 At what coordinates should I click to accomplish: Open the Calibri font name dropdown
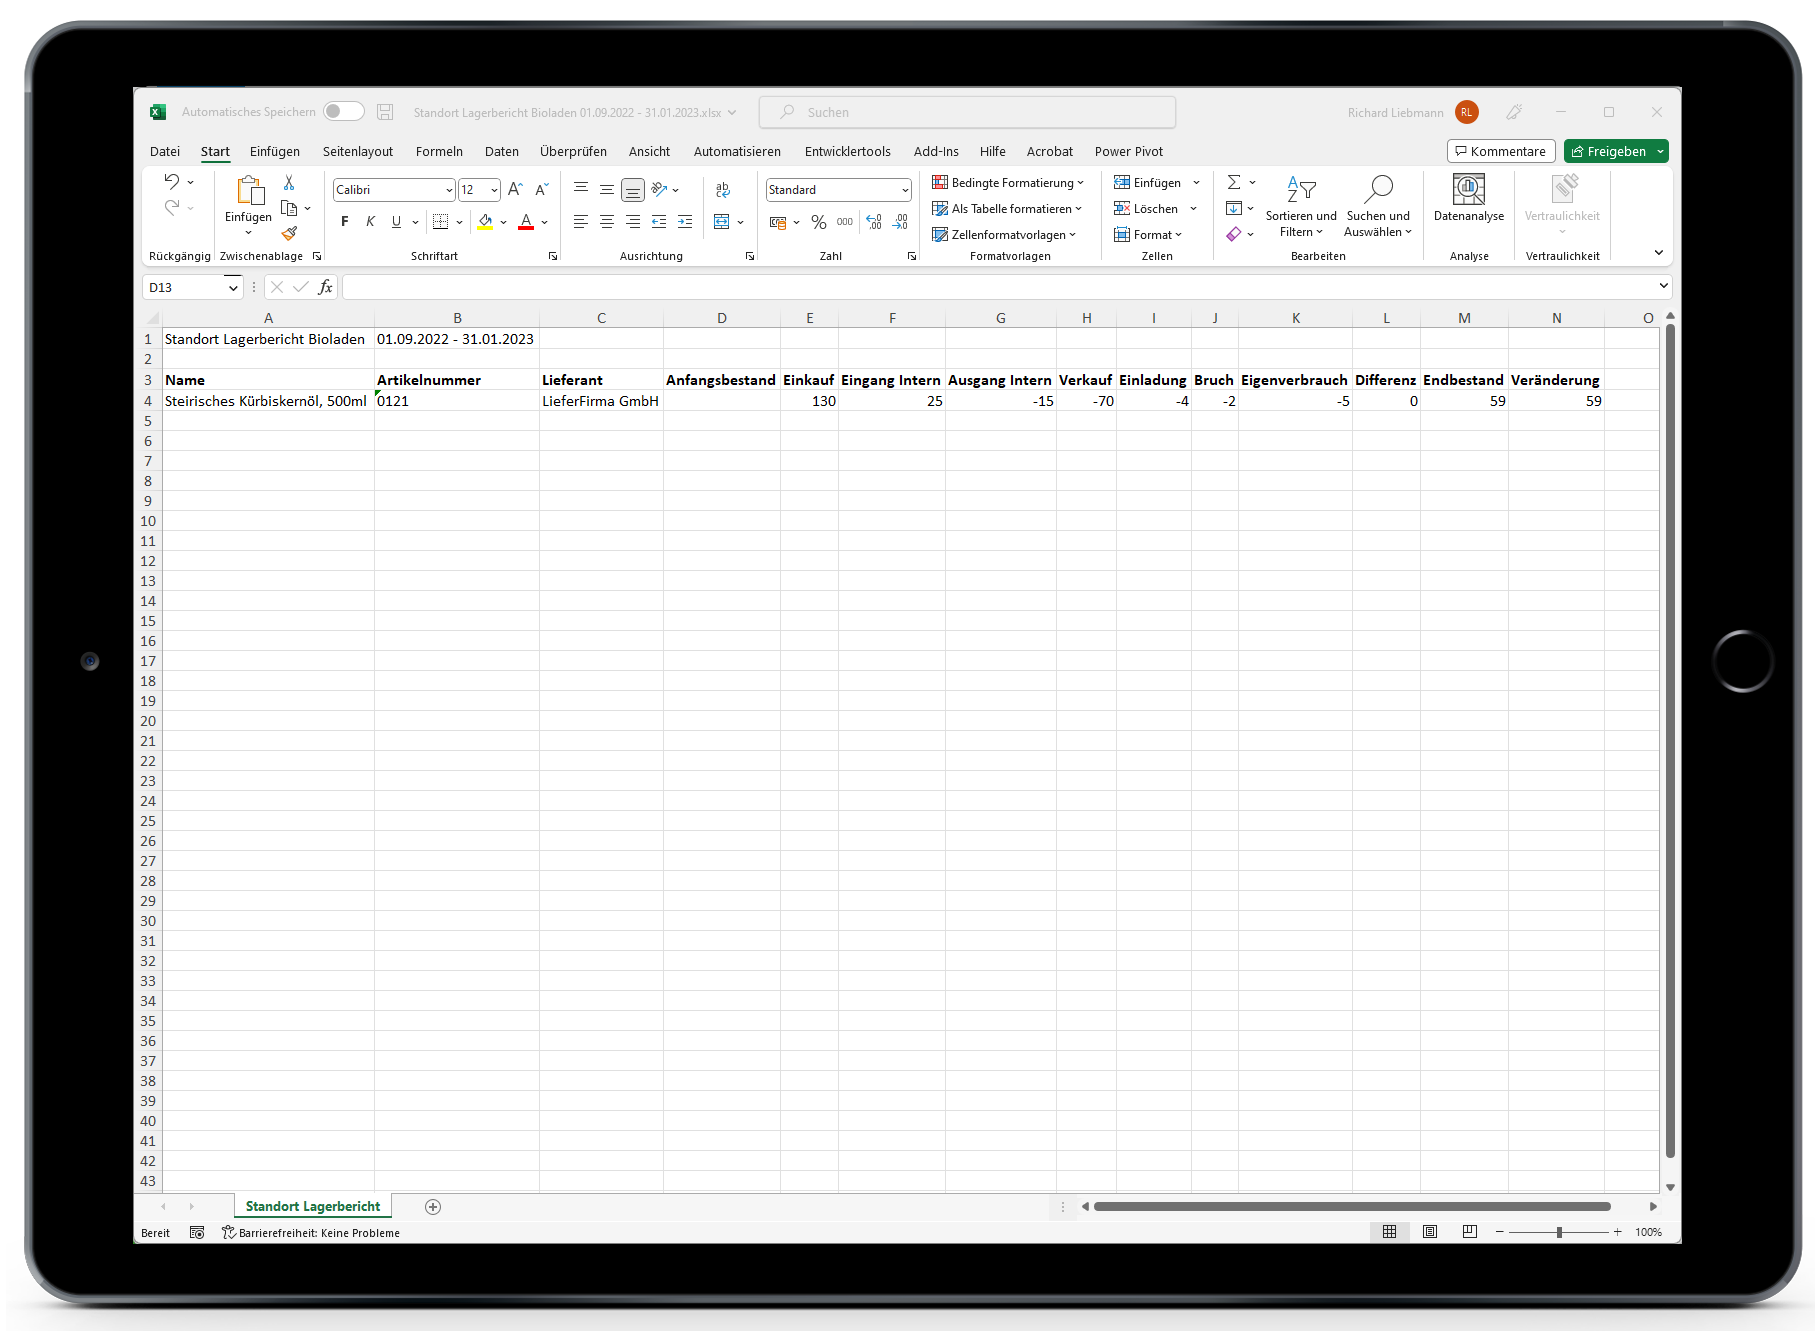pyautogui.click(x=449, y=190)
